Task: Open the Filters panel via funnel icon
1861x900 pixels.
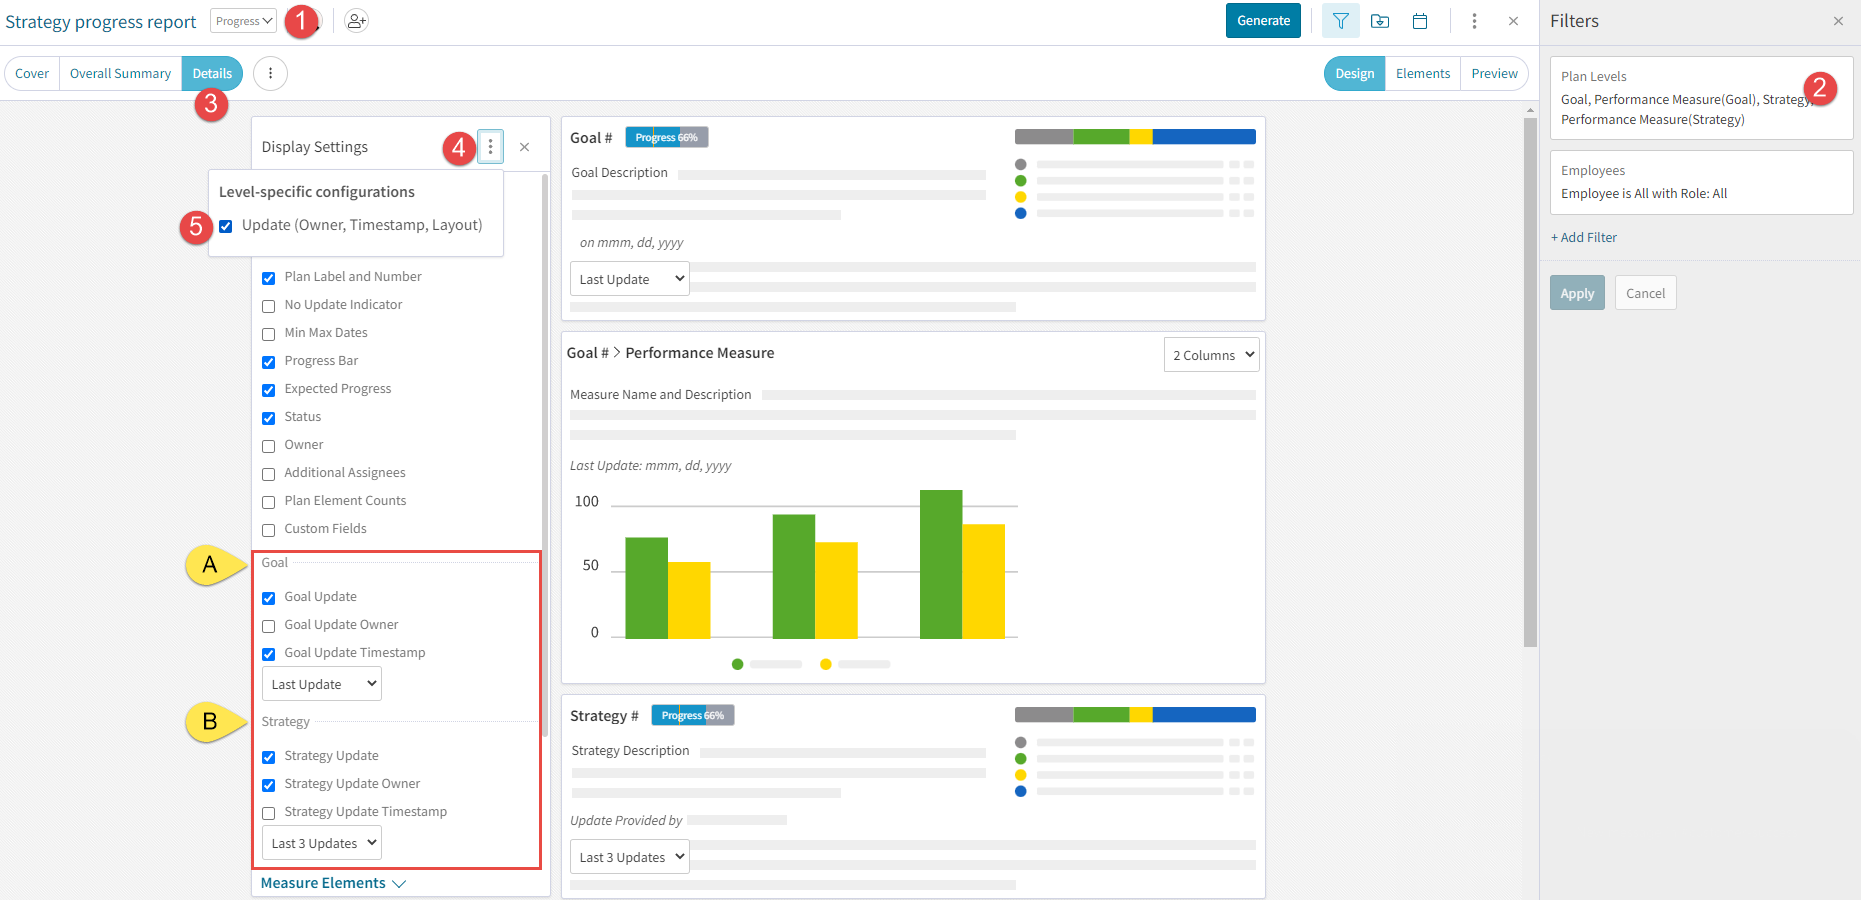Action: point(1341,20)
